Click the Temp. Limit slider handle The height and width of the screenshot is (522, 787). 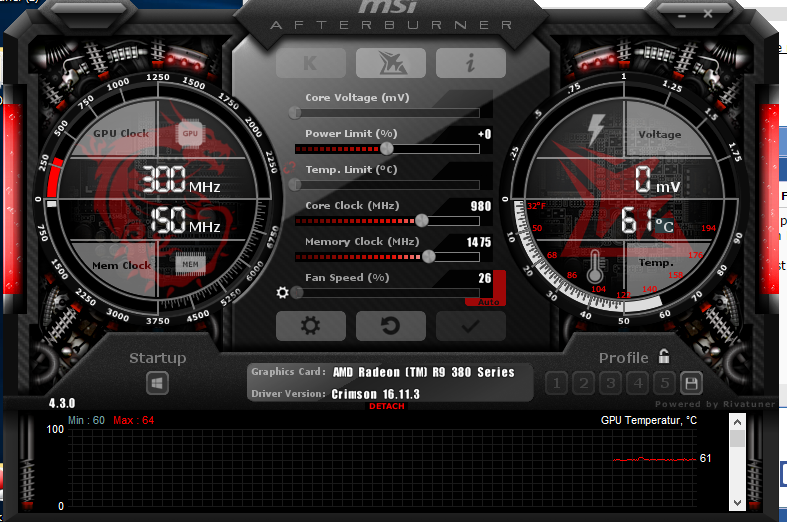click(295, 185)
